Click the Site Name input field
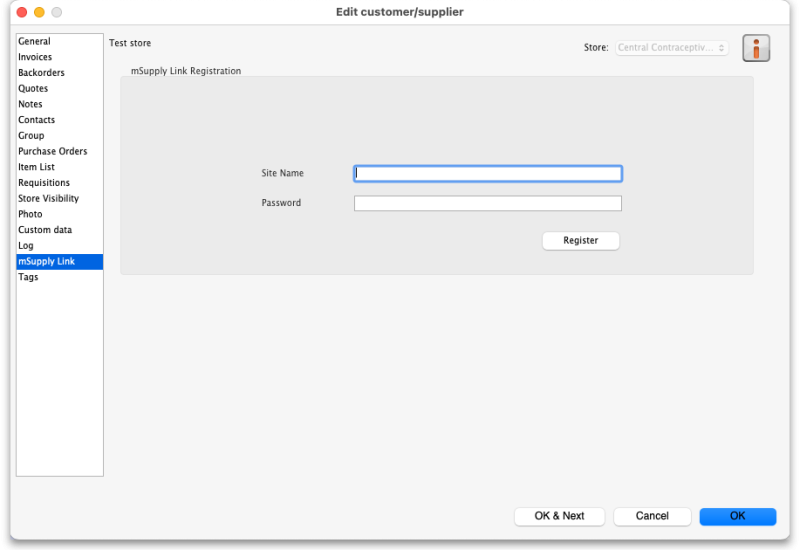800x550 pixels. 488,173
